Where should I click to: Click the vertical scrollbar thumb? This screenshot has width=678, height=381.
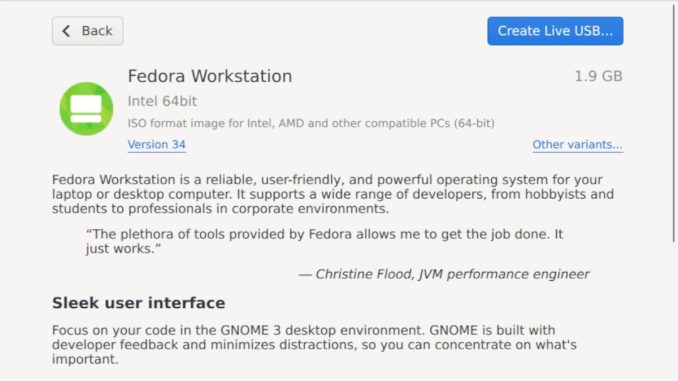pos(674,123)
